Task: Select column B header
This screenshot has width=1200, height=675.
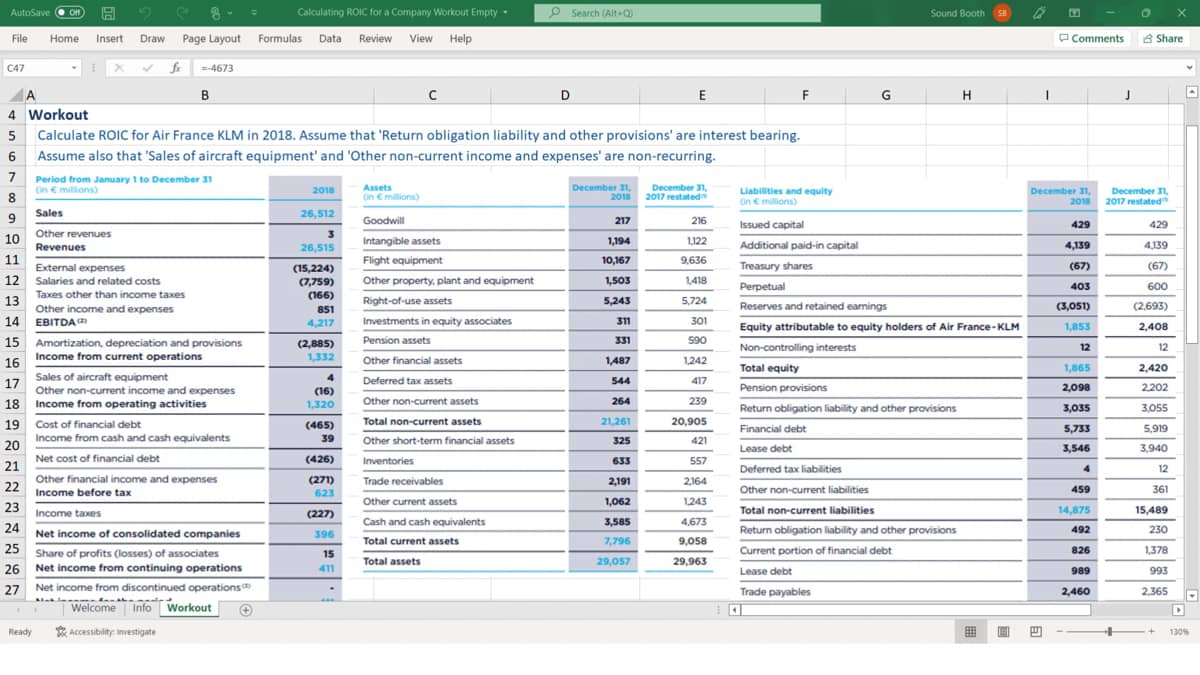Action: (205, 96)
